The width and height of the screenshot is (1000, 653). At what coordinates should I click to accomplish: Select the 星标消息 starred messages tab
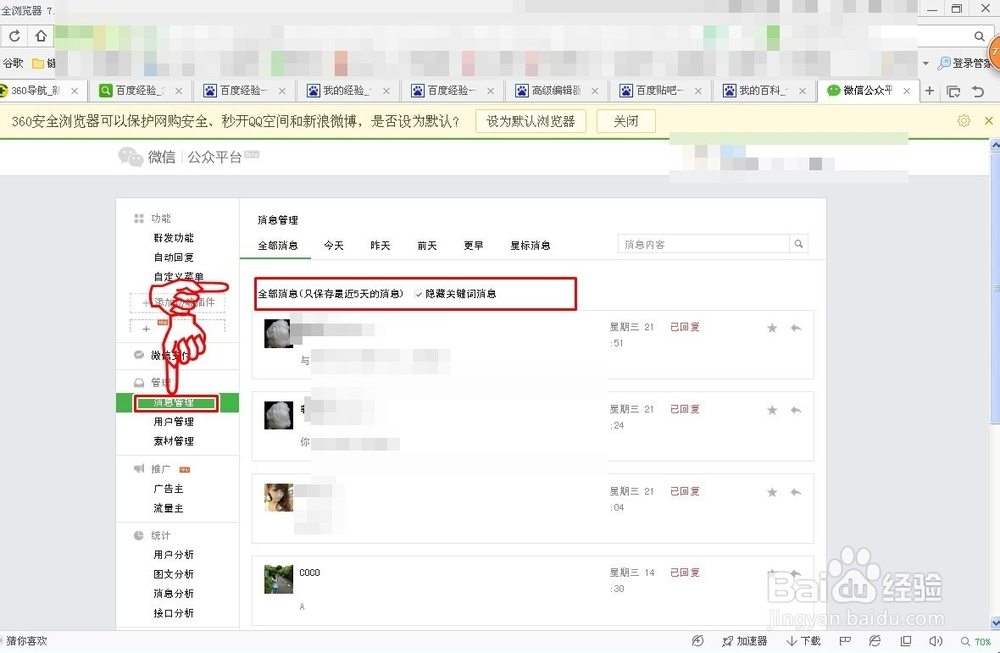pyautogui.click(x=530, y=245)
